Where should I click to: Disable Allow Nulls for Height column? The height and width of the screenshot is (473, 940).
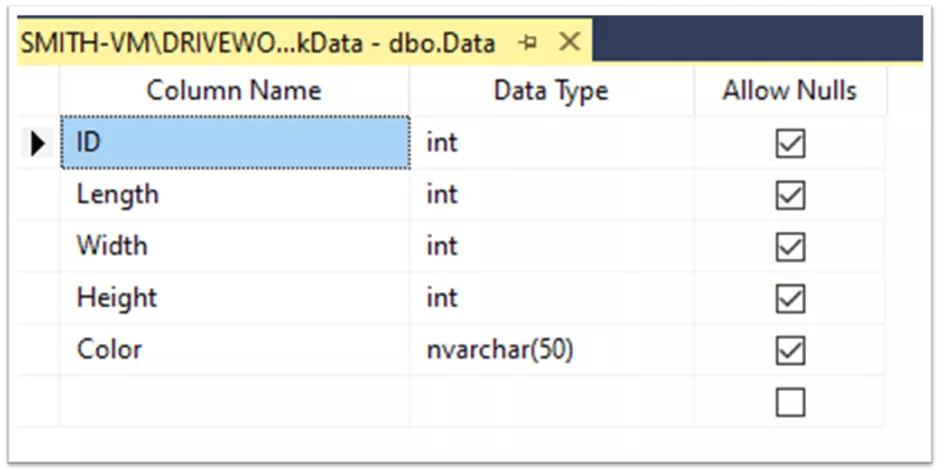point(790,299)
